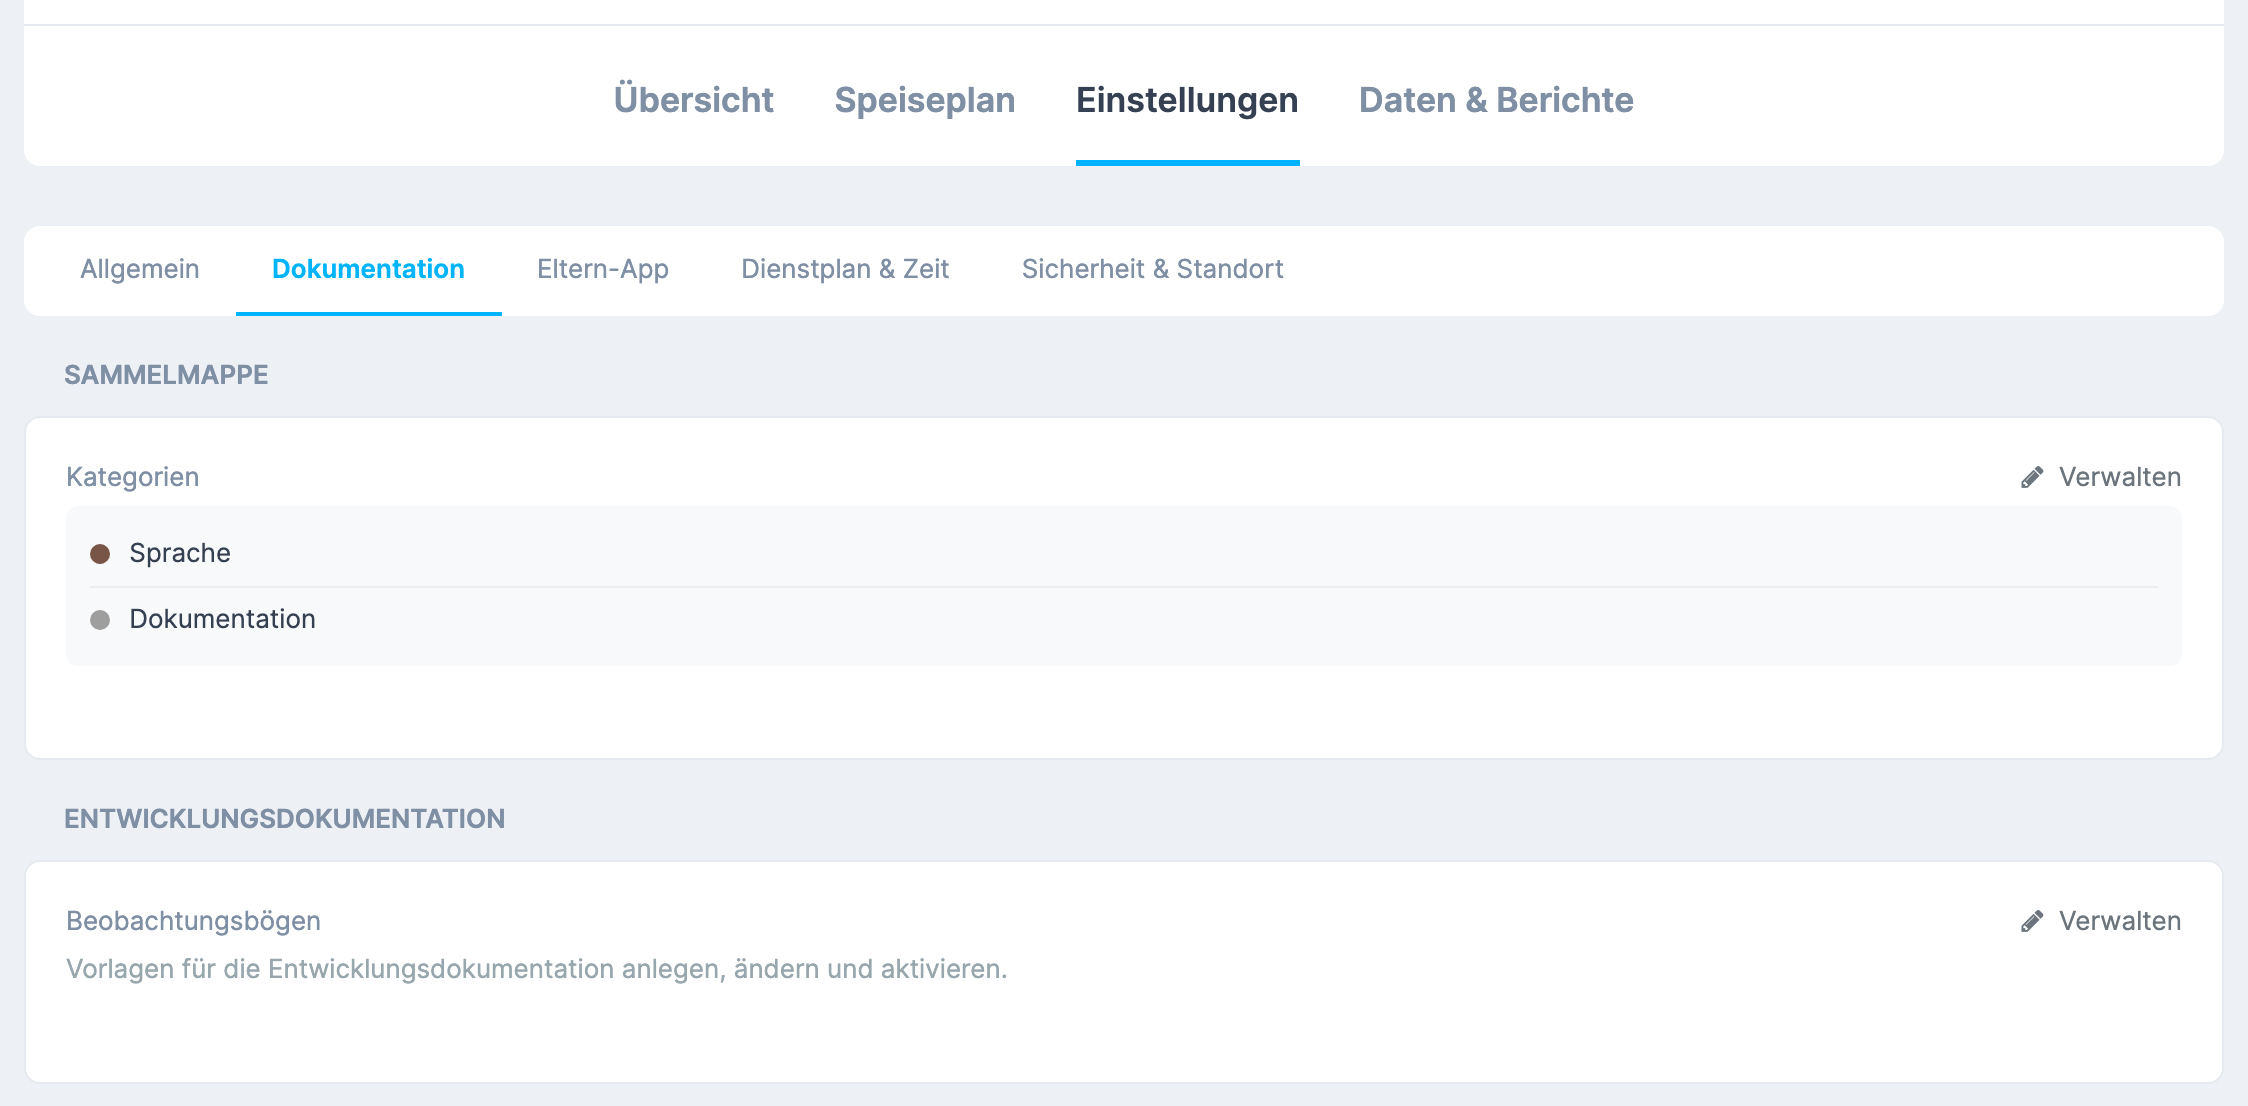The image size is (2248, 1106).
Task: Click the pencil icon beside Beobachtungsbögen Verwalten
Action: 2031,921
